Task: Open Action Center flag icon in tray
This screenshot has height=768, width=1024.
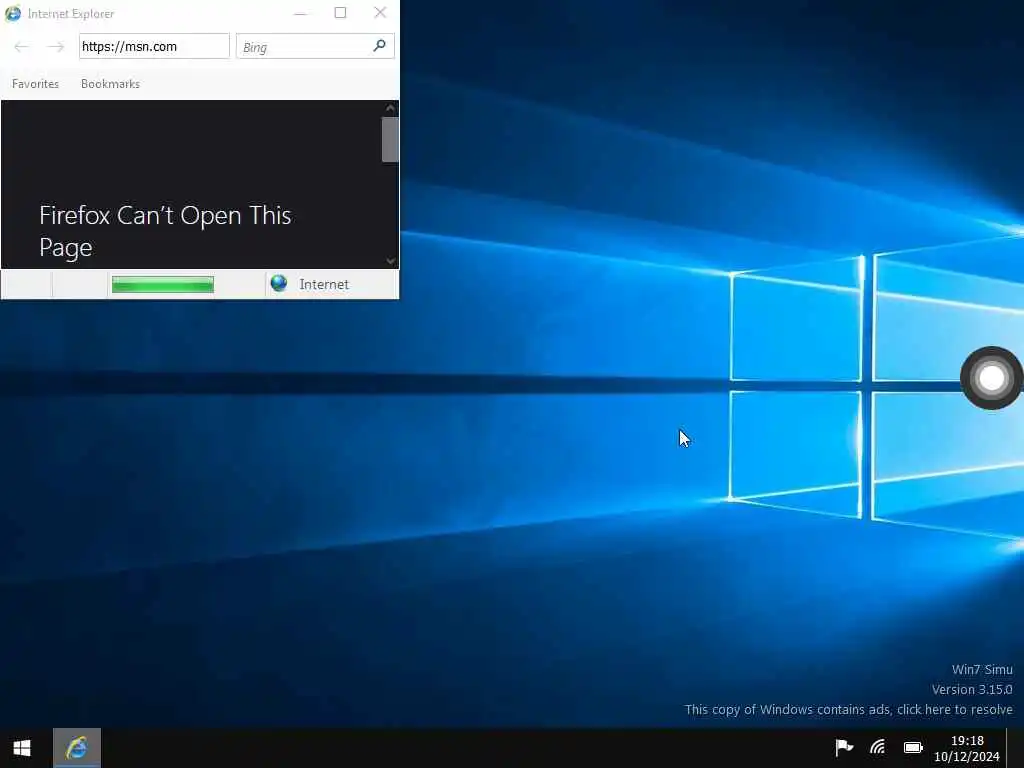Action: click(844, 746)
